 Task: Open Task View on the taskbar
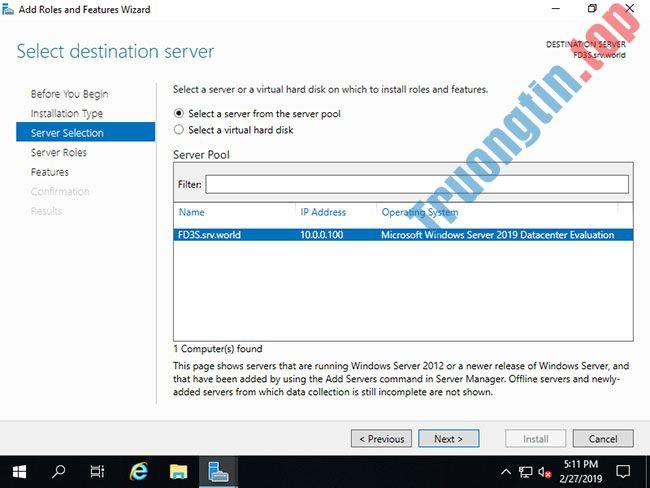coord(97,472)
